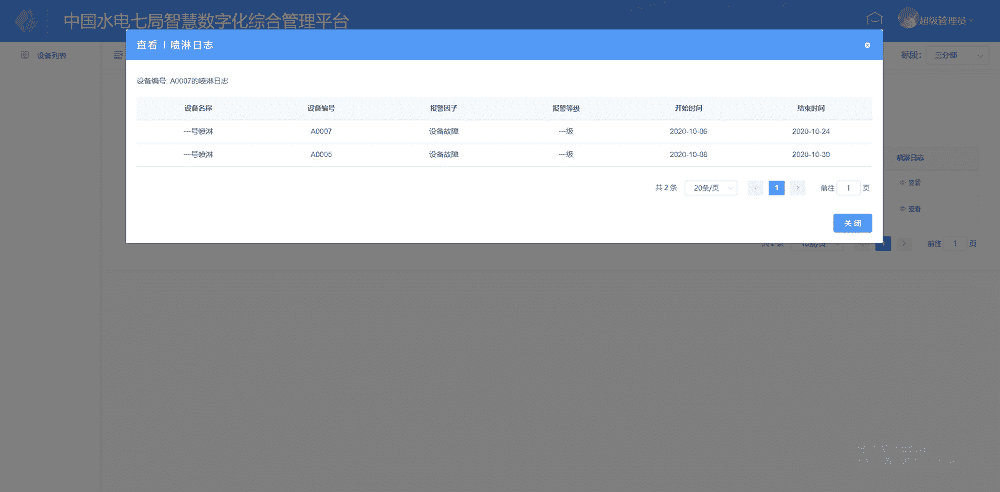Viewport: 1000px width, 492px height.
Task: Go to previous page in dialog pagination
Action: (x=756, y=188)
